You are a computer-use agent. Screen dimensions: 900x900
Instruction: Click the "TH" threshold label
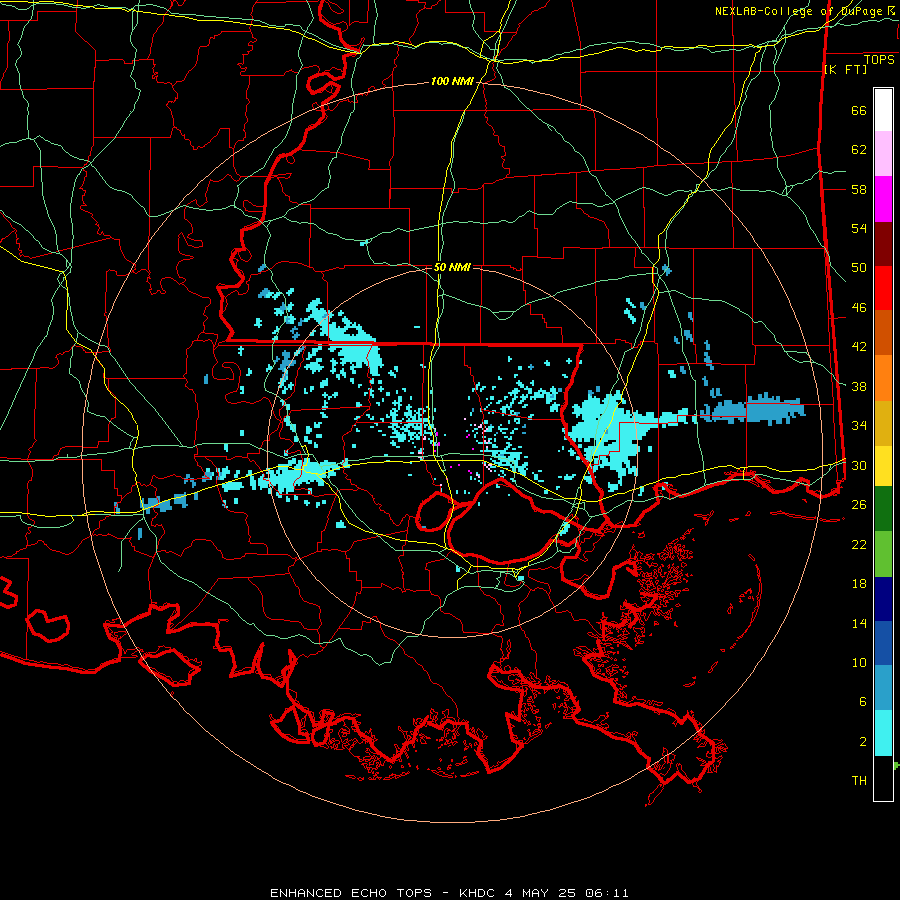pyautogui.click(x=859, y=781)
